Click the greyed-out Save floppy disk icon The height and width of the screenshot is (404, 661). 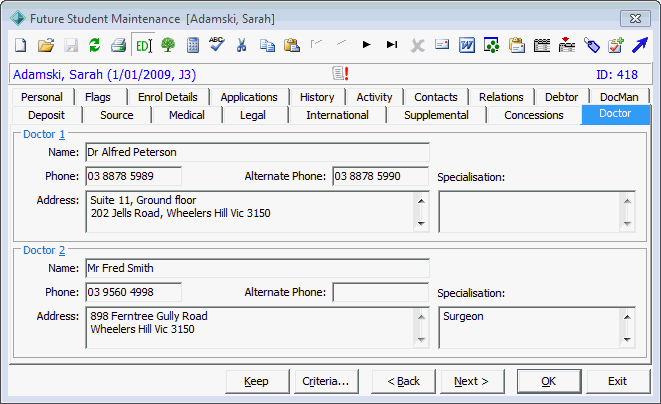tap(71, 45)
